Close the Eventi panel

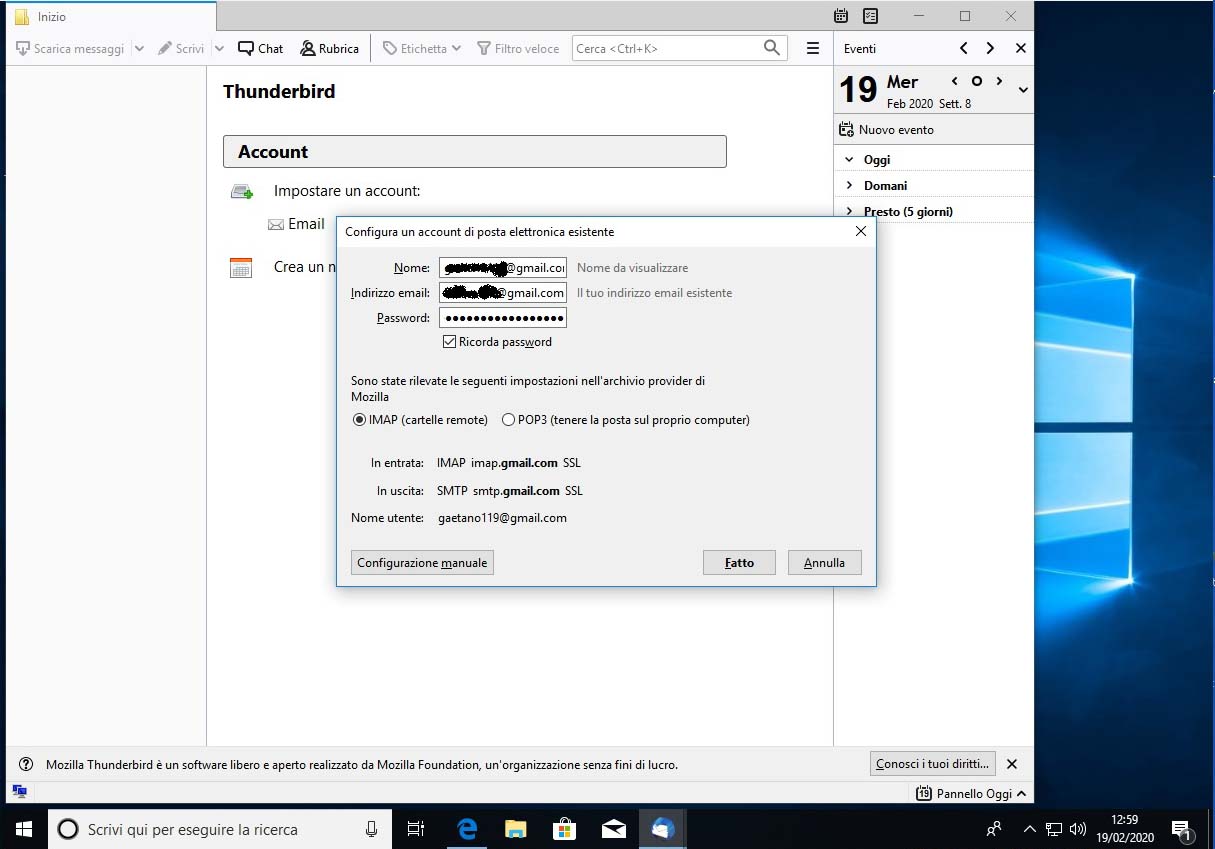[1020, 48]
